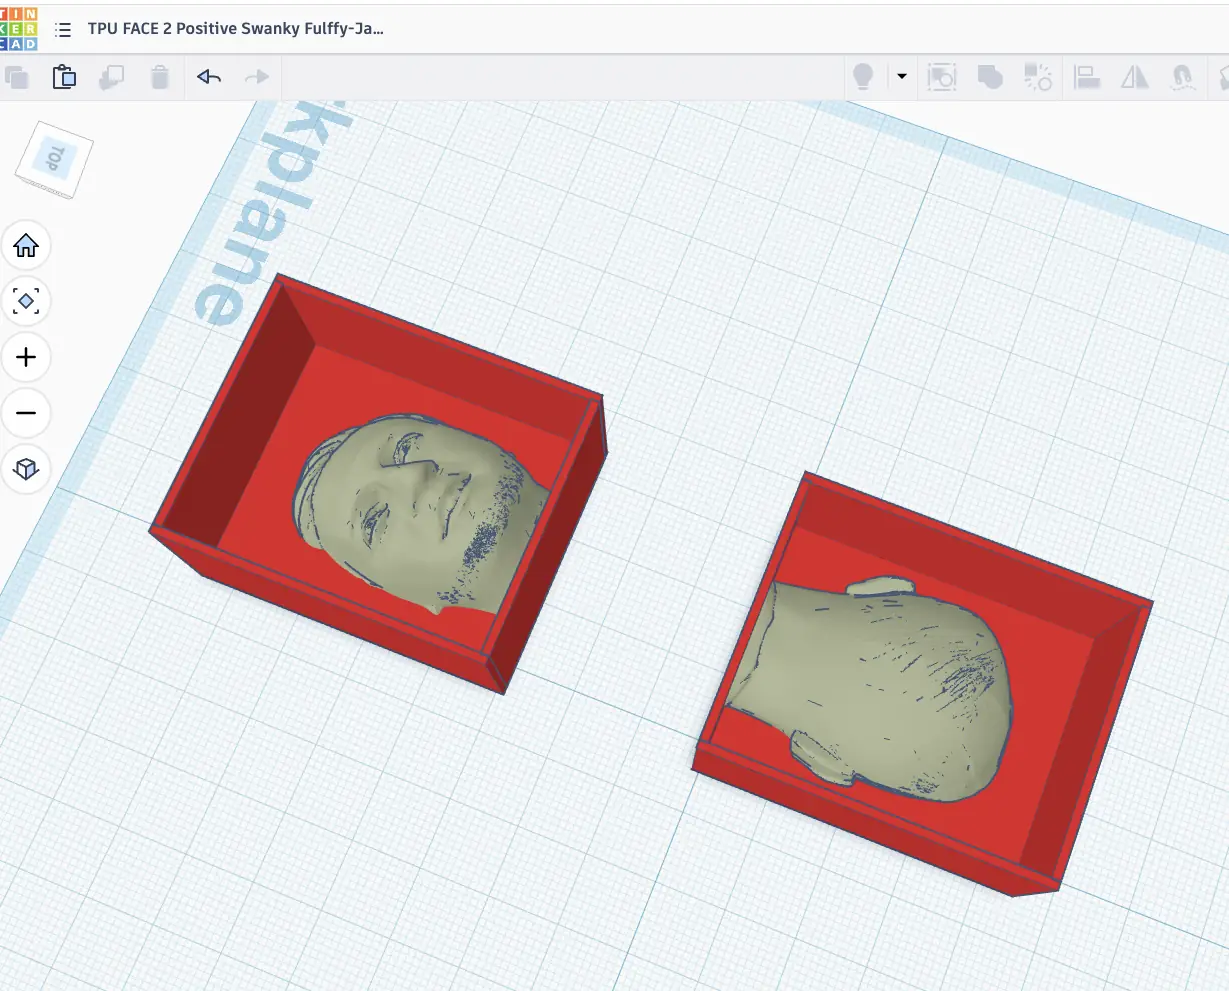Screen dimensions: 1229x991
Task: Fit all in view button
Action: click(x=26, y=301)
